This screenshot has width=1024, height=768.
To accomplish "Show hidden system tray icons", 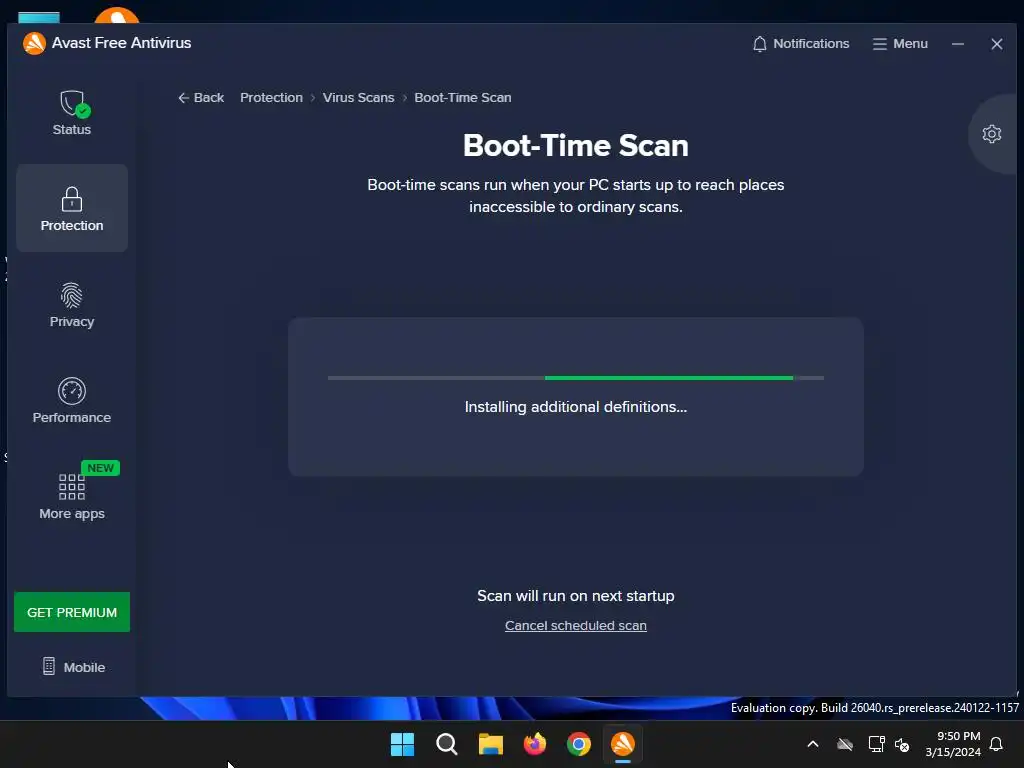I will pyautogui.click(x=813, y=744).
